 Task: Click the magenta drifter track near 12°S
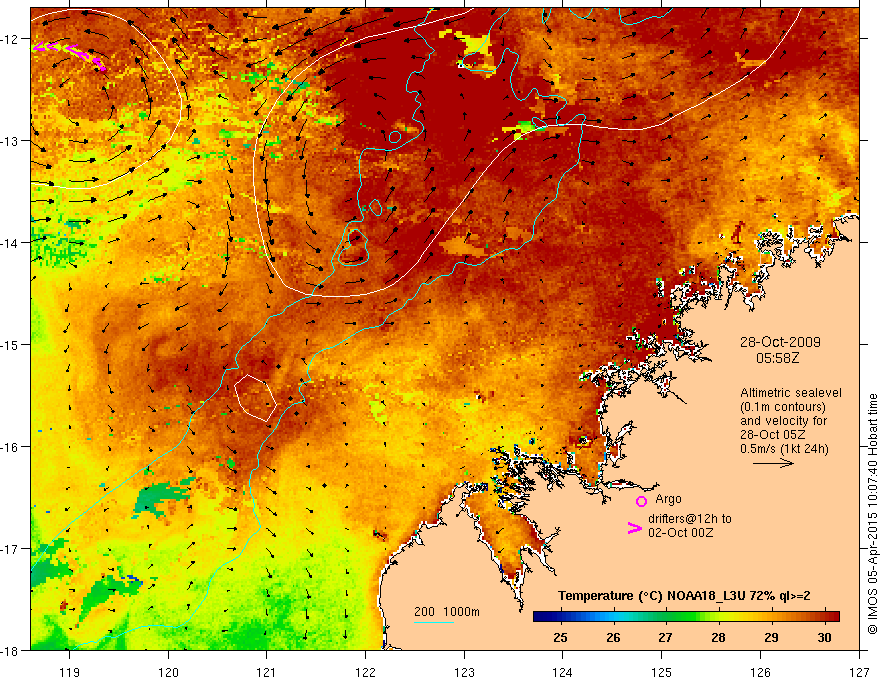[x=70, y=55]
